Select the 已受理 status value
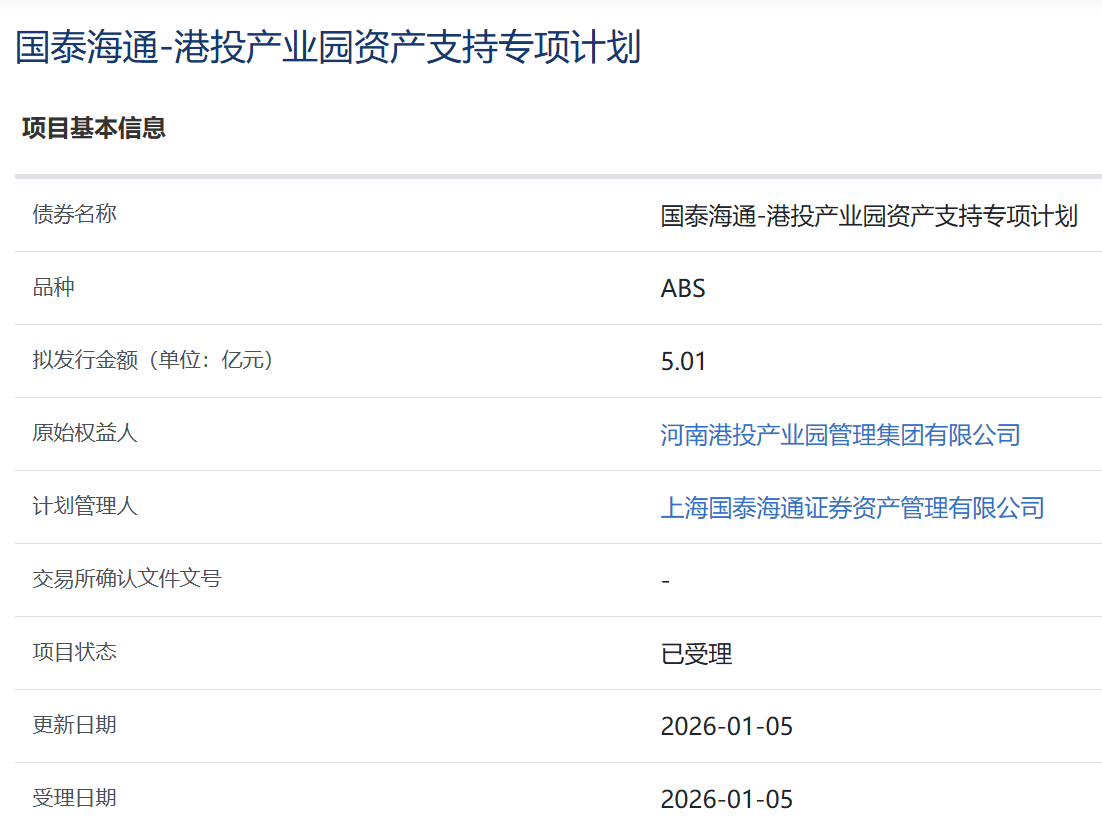Image resolution: width=1102 pixels, height=831 pixels. (x=696, y=654)
